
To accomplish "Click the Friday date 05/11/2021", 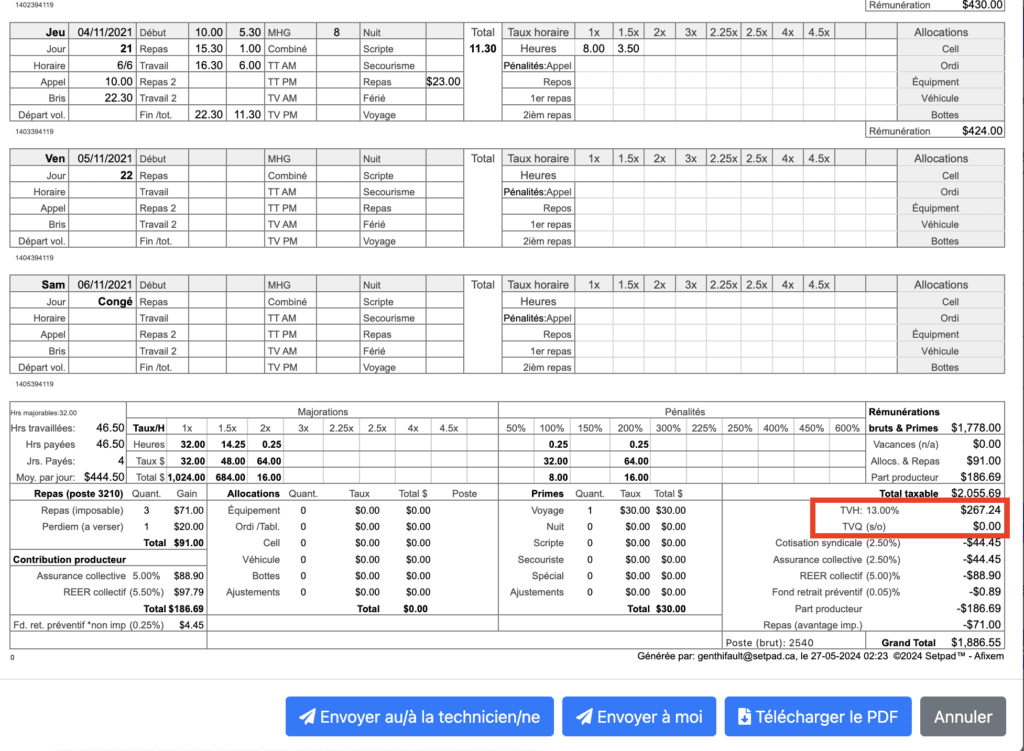I will [104, 158].
